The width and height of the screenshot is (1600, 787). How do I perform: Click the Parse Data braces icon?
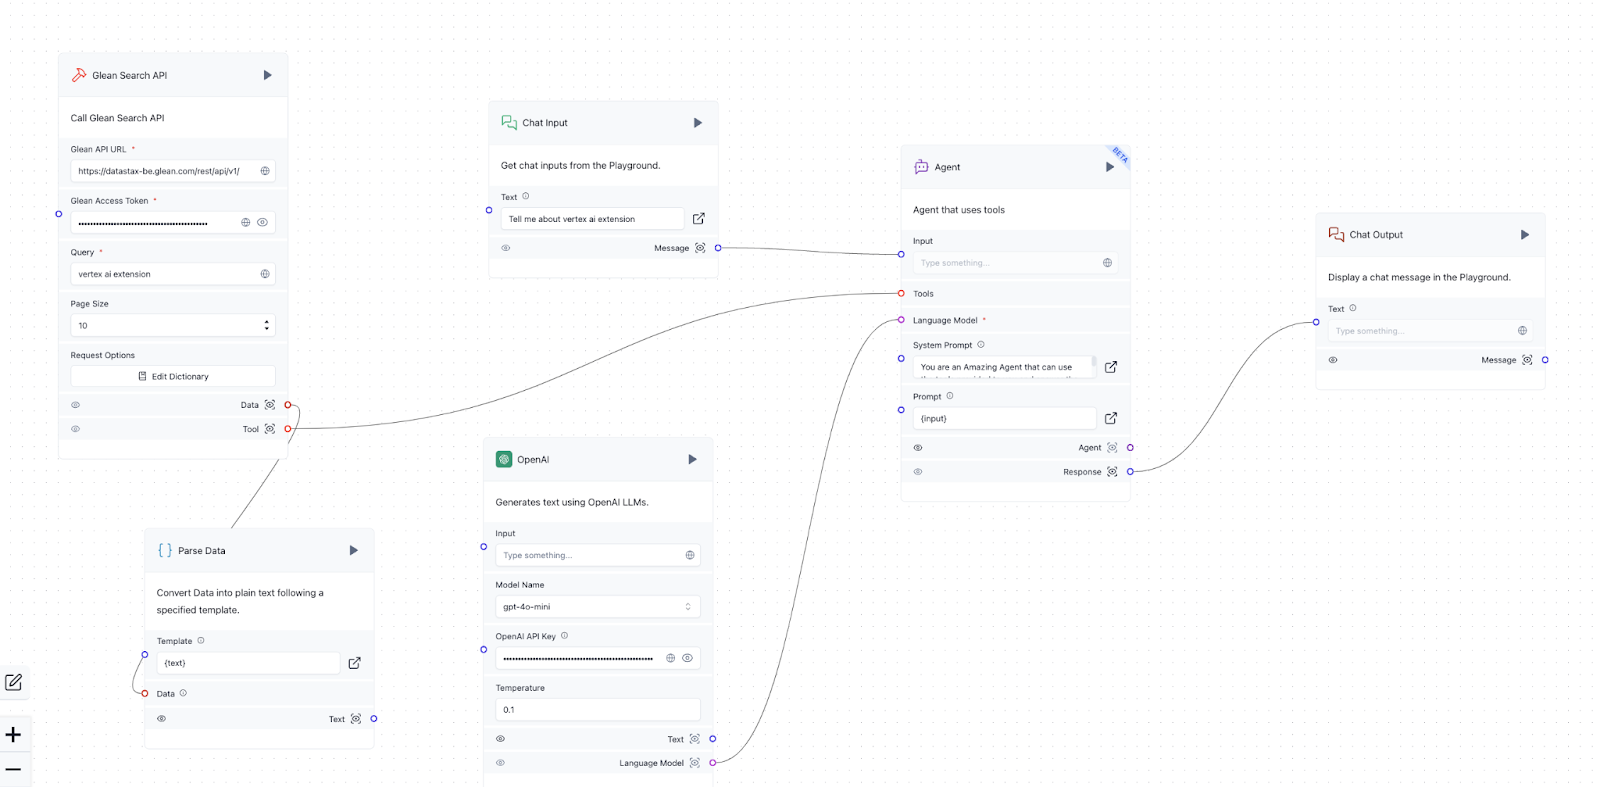tap(165, 550)
